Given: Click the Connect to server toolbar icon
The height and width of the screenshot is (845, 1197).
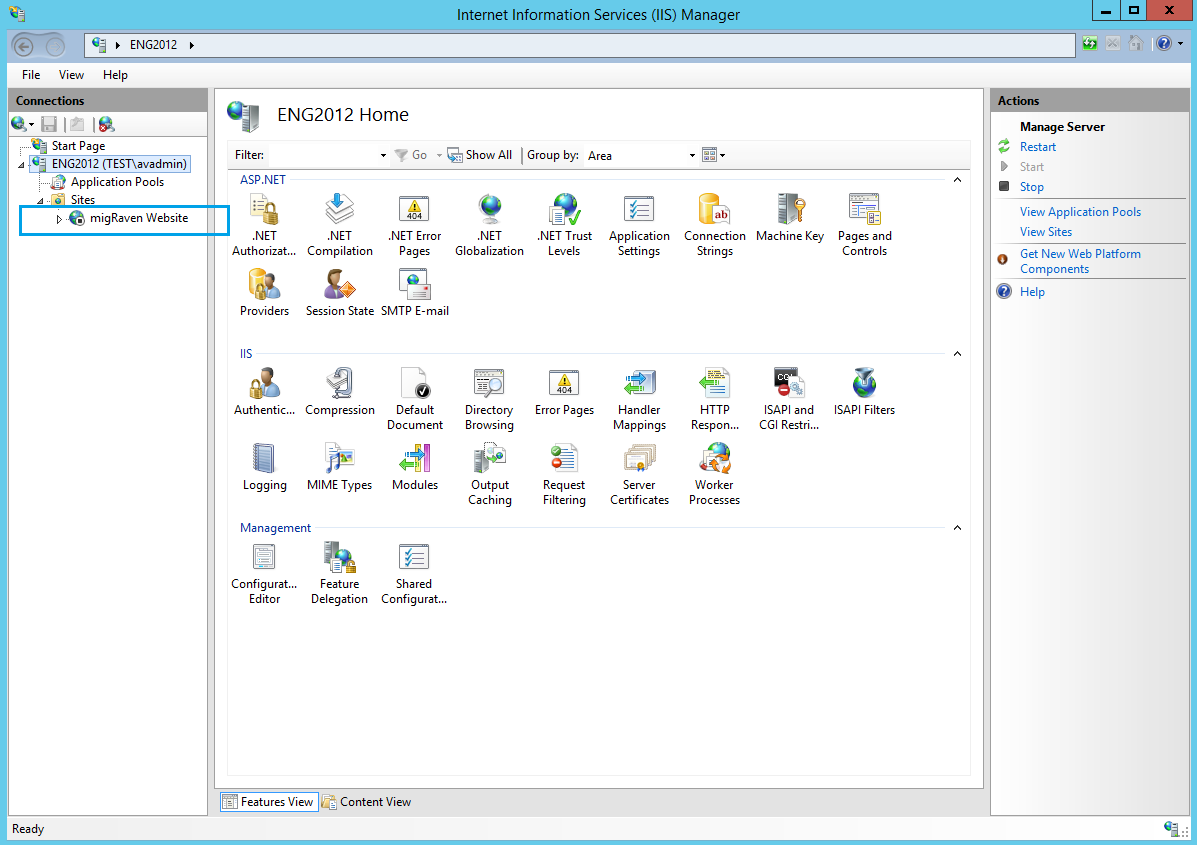Looking at the screenshot, I should [19, 124].
